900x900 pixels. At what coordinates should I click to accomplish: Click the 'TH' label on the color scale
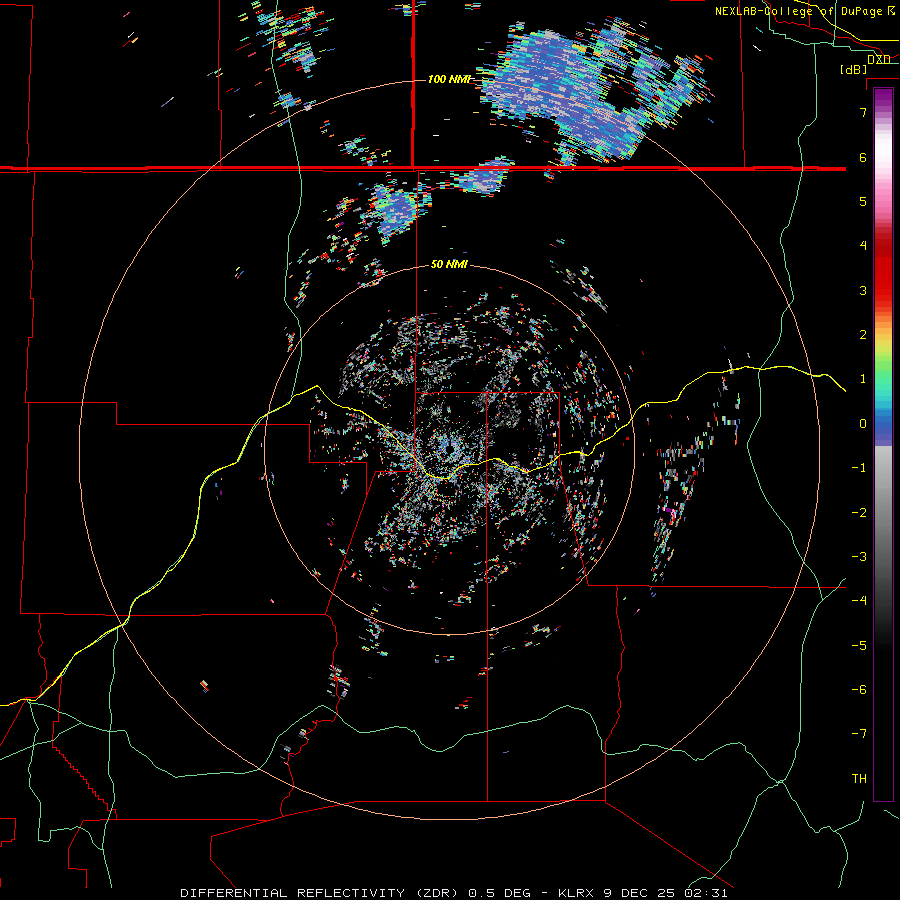tap(859, 779)
